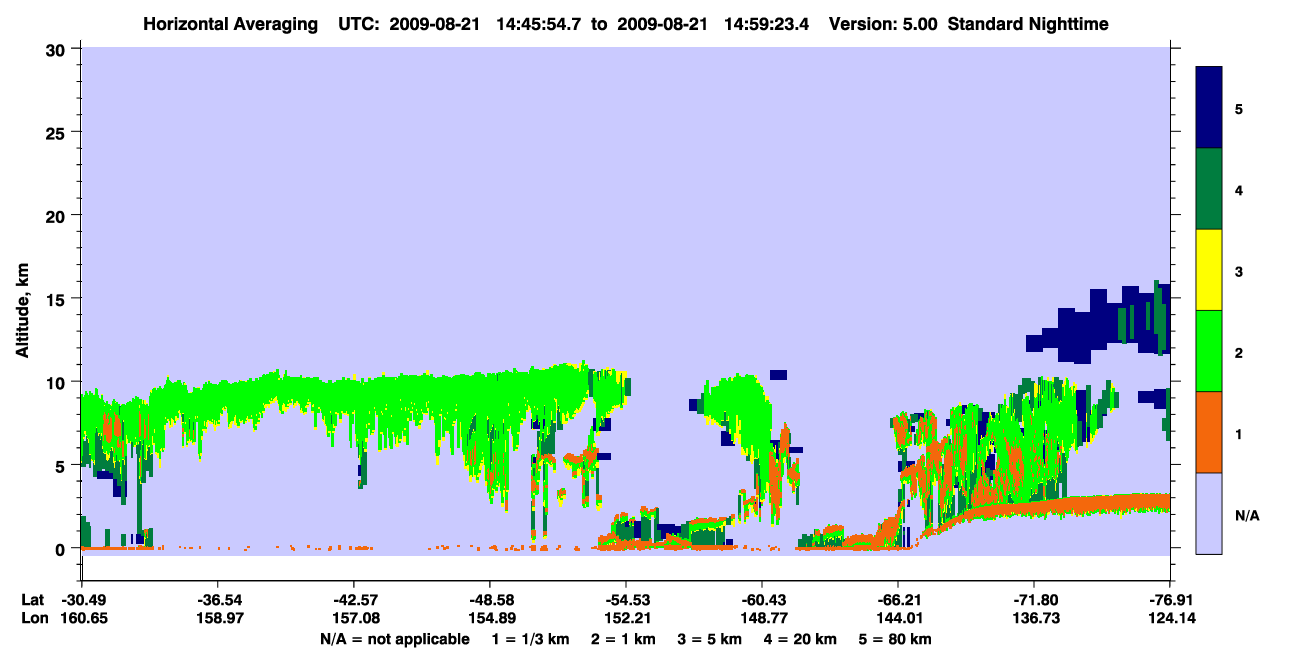Click latitude value -71.80
The width and height of the screenshot is (1300, 667).
[x=1033, y=600]
